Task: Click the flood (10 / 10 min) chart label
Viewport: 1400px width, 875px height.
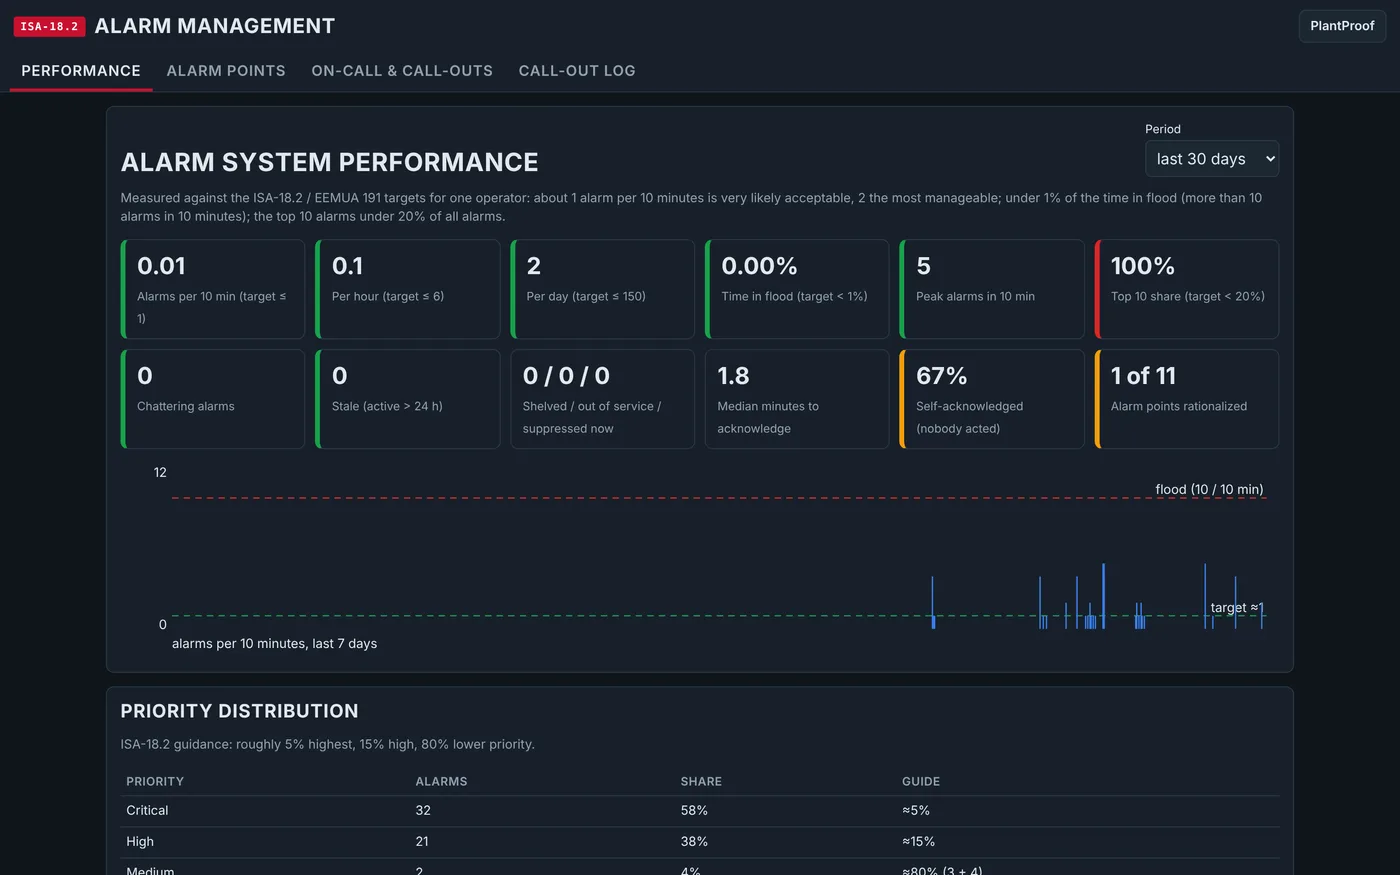Action: 1209,489
